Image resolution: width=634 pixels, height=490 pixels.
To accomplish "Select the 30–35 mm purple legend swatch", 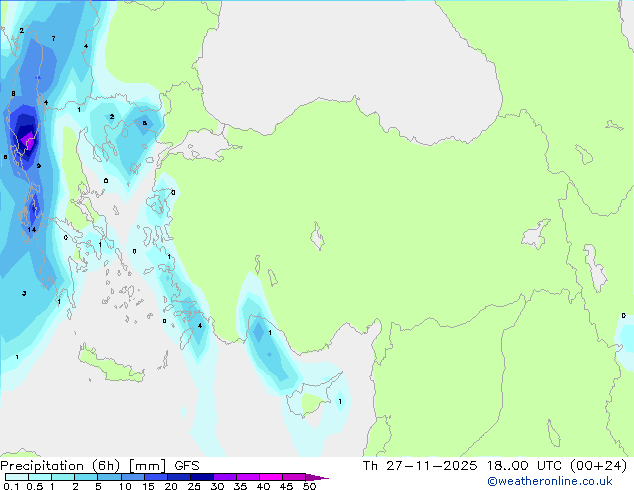I will [x=225, y=477].
